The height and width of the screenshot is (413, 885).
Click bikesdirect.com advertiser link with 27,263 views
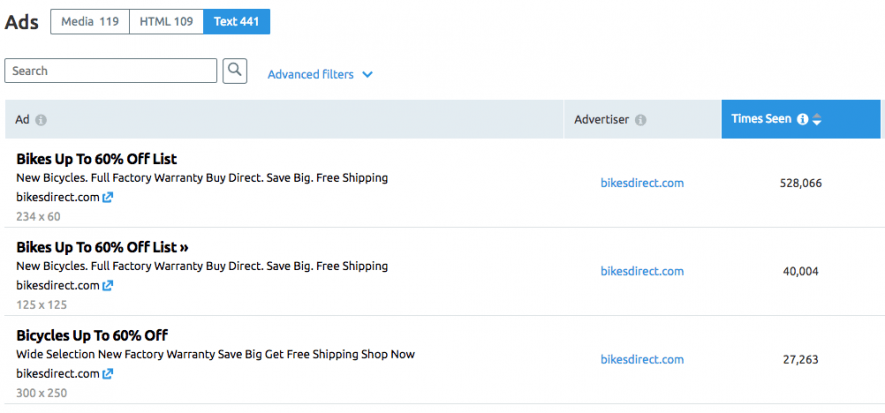pos(642,359)
